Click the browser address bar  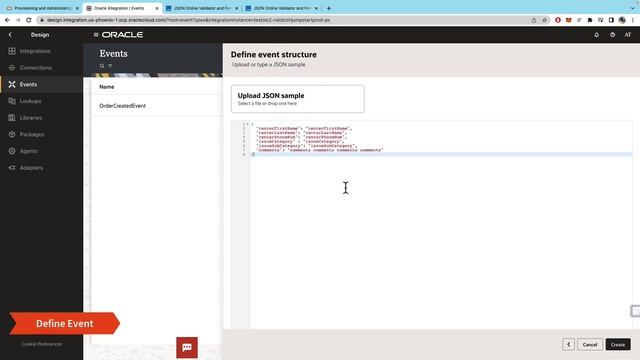point(286,20)
